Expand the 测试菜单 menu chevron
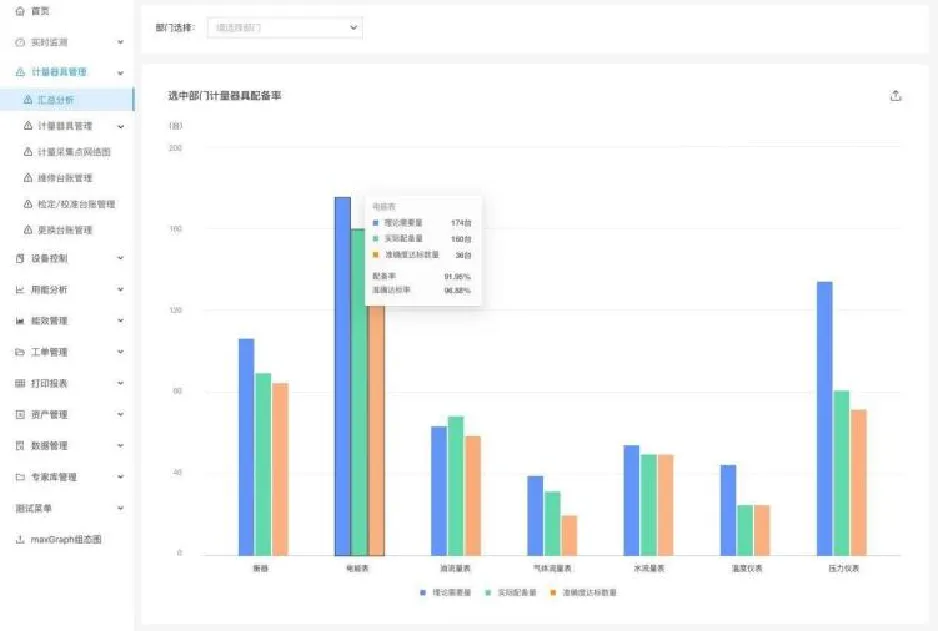The image size is (938, 631). pyautogui.click(x=121, y=509)
